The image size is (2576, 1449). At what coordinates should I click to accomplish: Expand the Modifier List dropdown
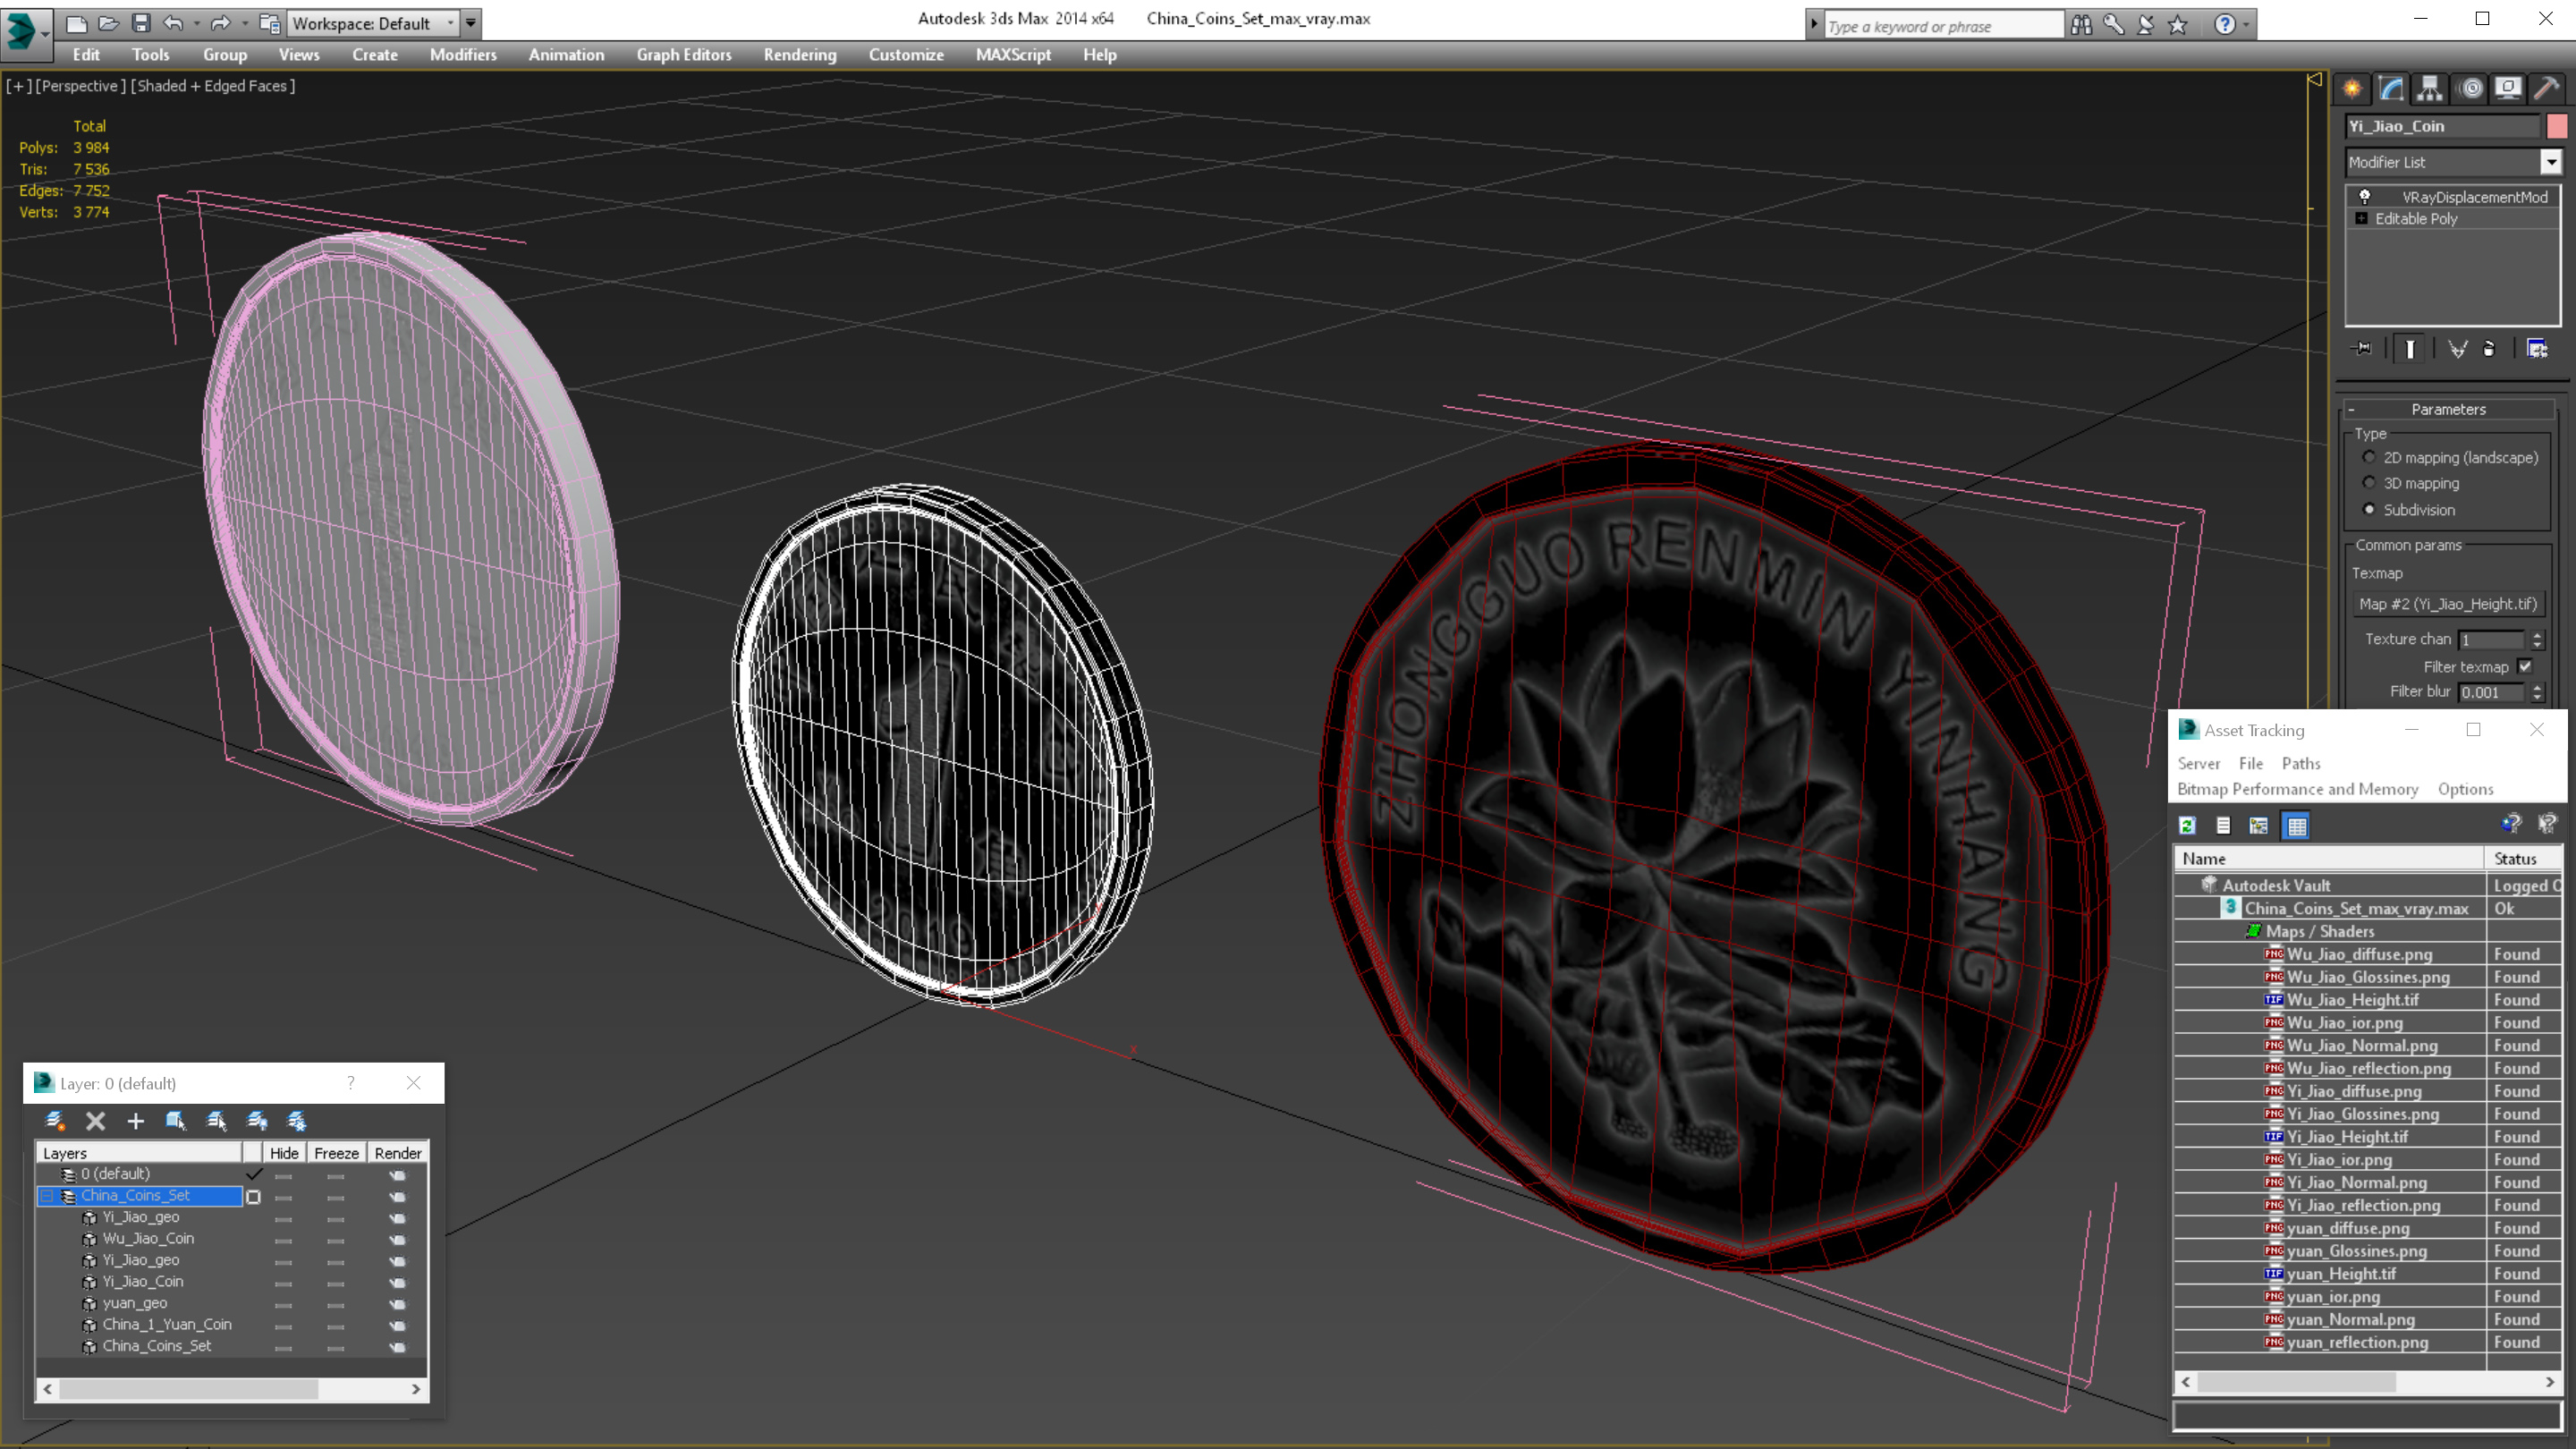coord(2551,162)
